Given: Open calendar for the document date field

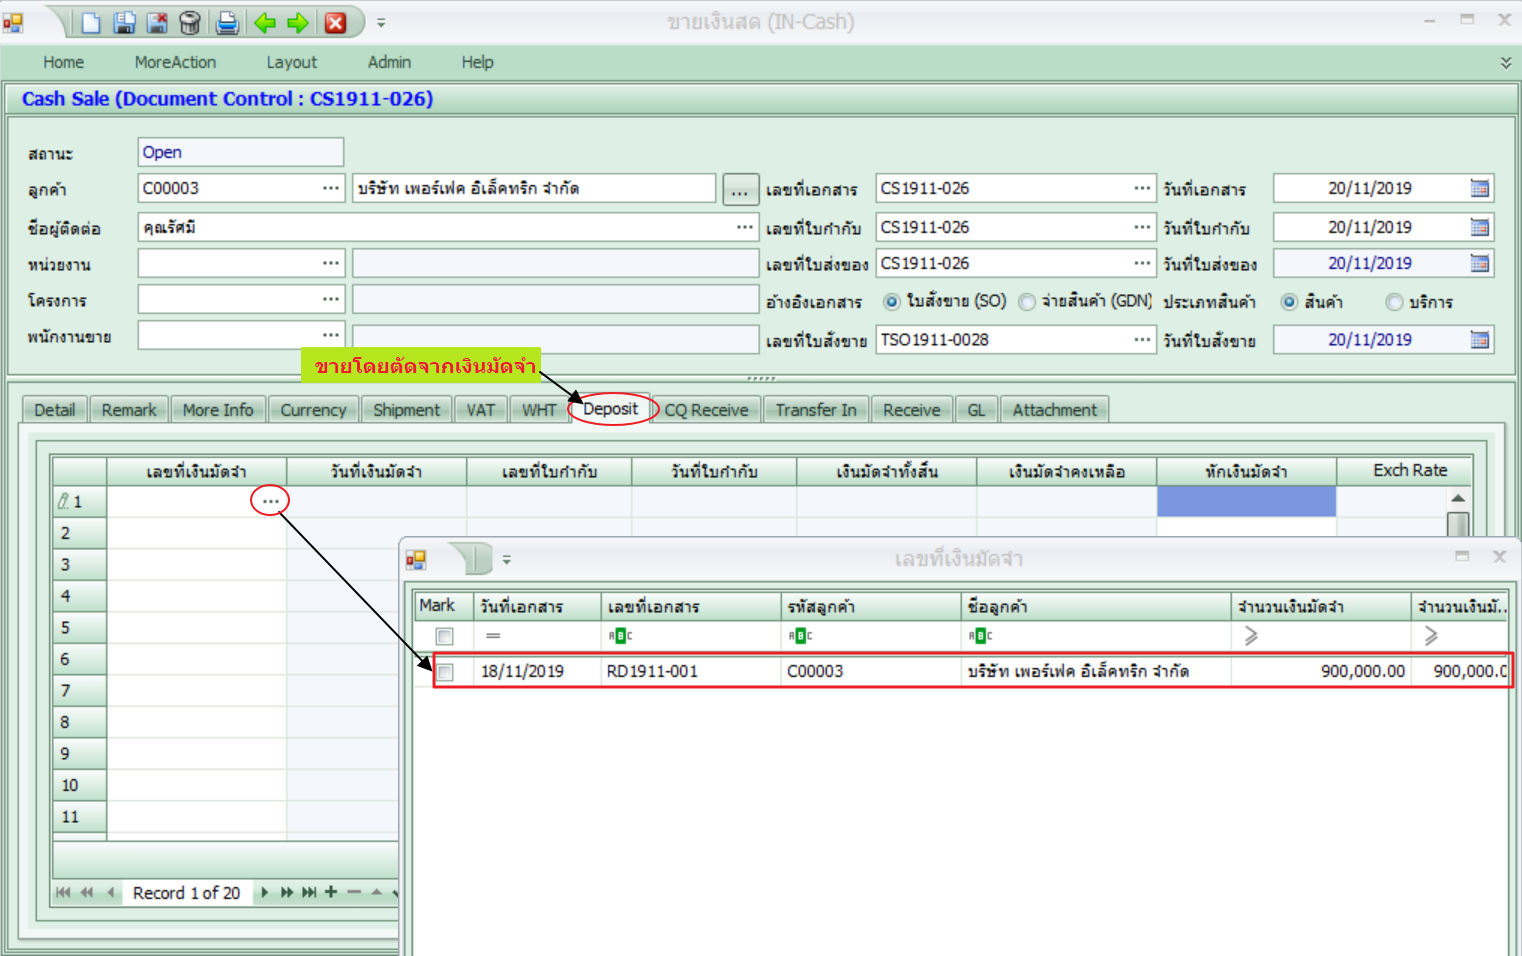Looking at the screenshot, I should click(x=1480, y=188).
